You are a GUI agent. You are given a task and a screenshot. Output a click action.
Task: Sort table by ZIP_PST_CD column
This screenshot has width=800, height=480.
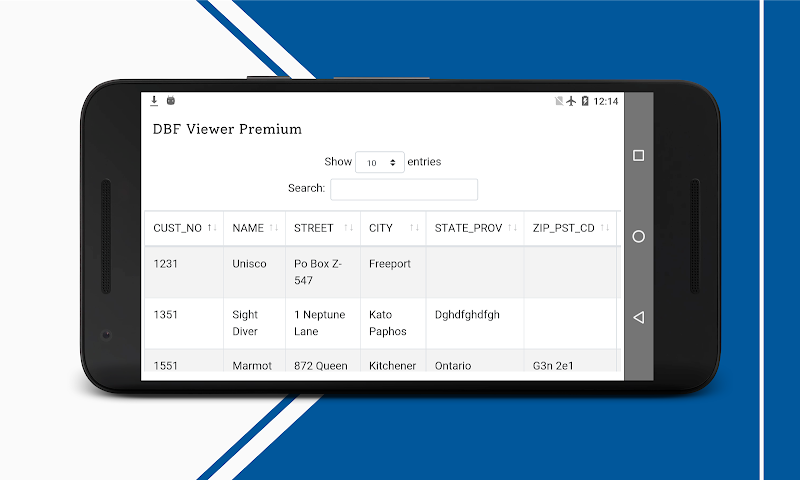[x=570, y=228]
